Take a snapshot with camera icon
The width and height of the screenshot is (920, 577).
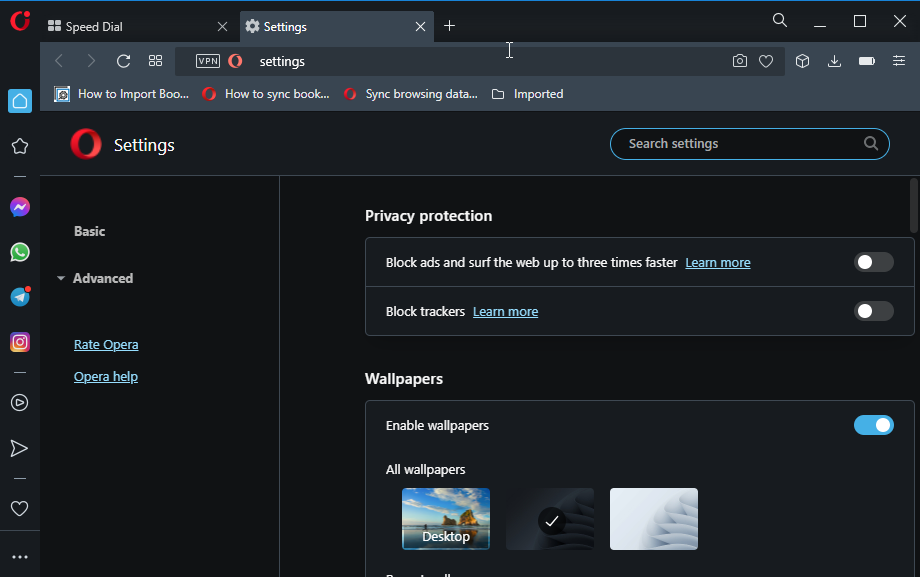740,61
